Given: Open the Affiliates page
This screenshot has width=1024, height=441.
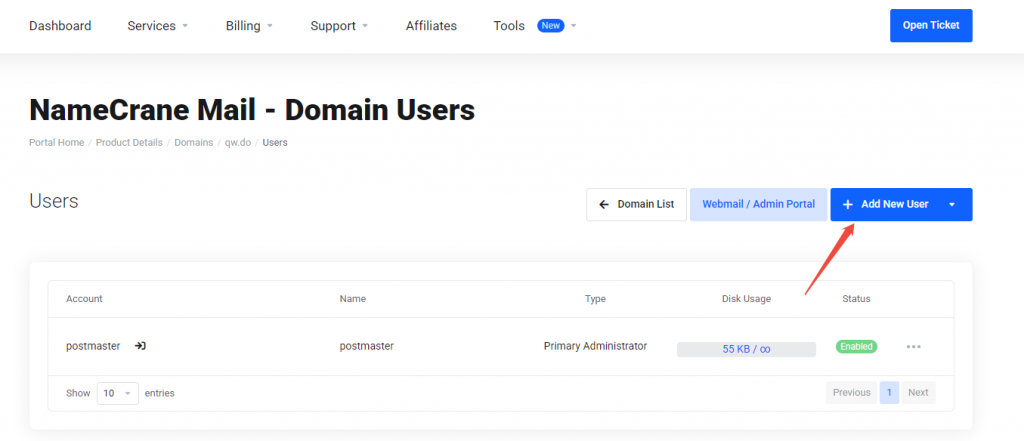Looking at the screenshot, I should click(x=431, y=26).
